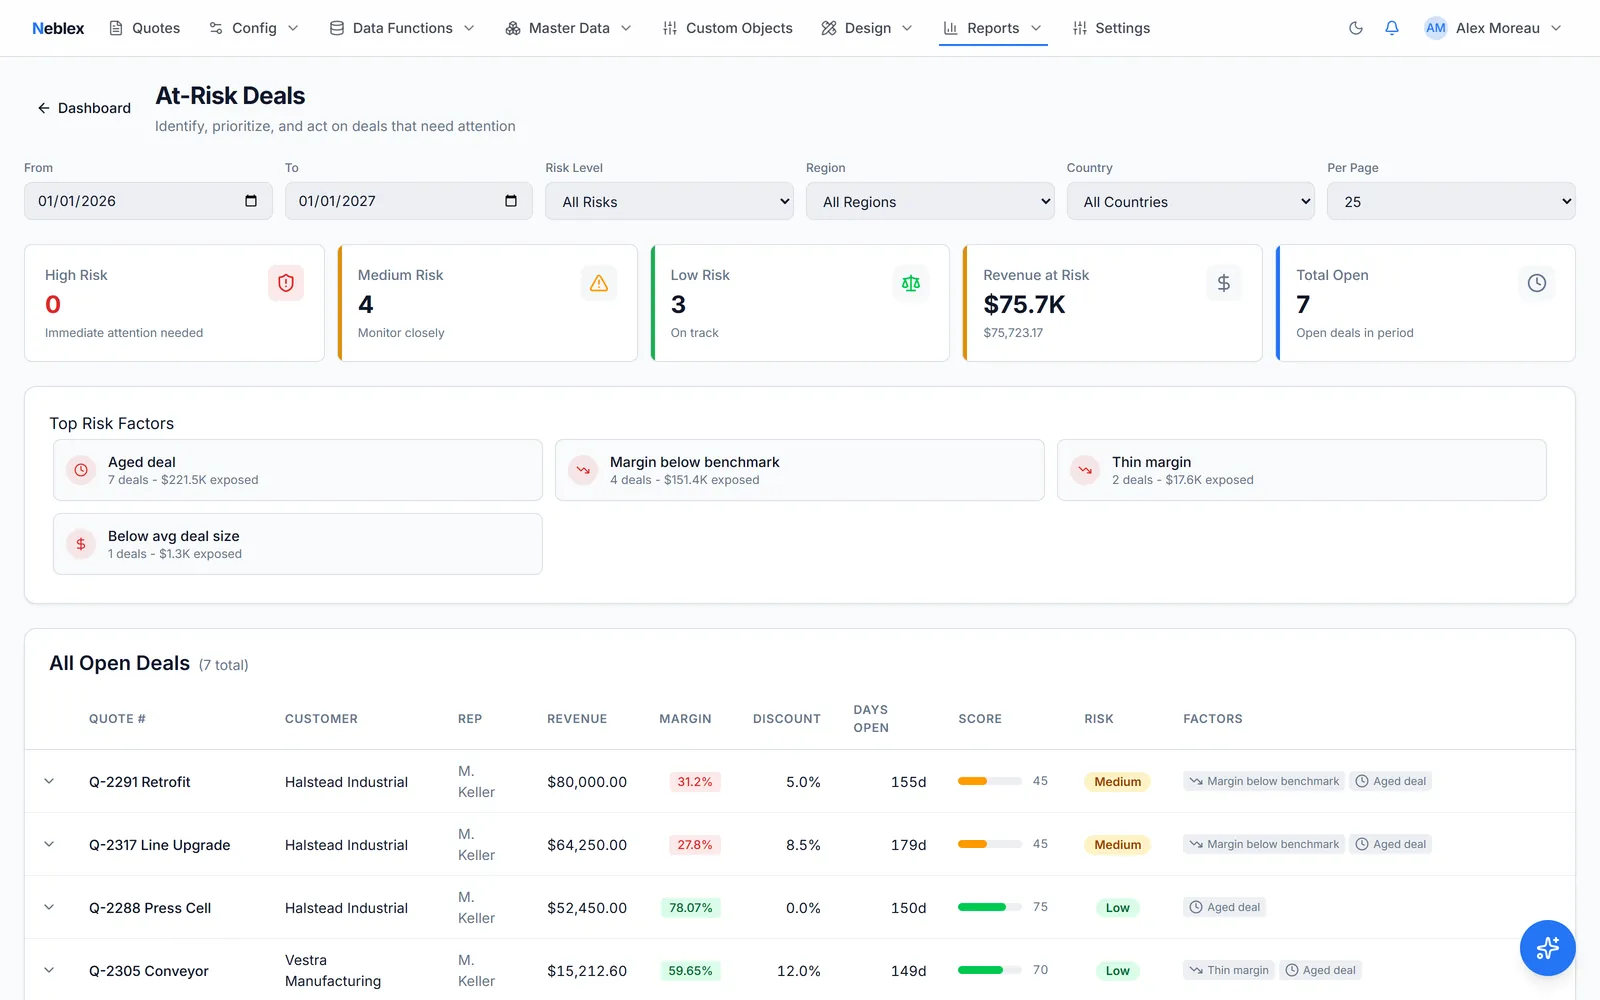Open the To date calendar picker

pyautogui.click(x=511, y=201)
